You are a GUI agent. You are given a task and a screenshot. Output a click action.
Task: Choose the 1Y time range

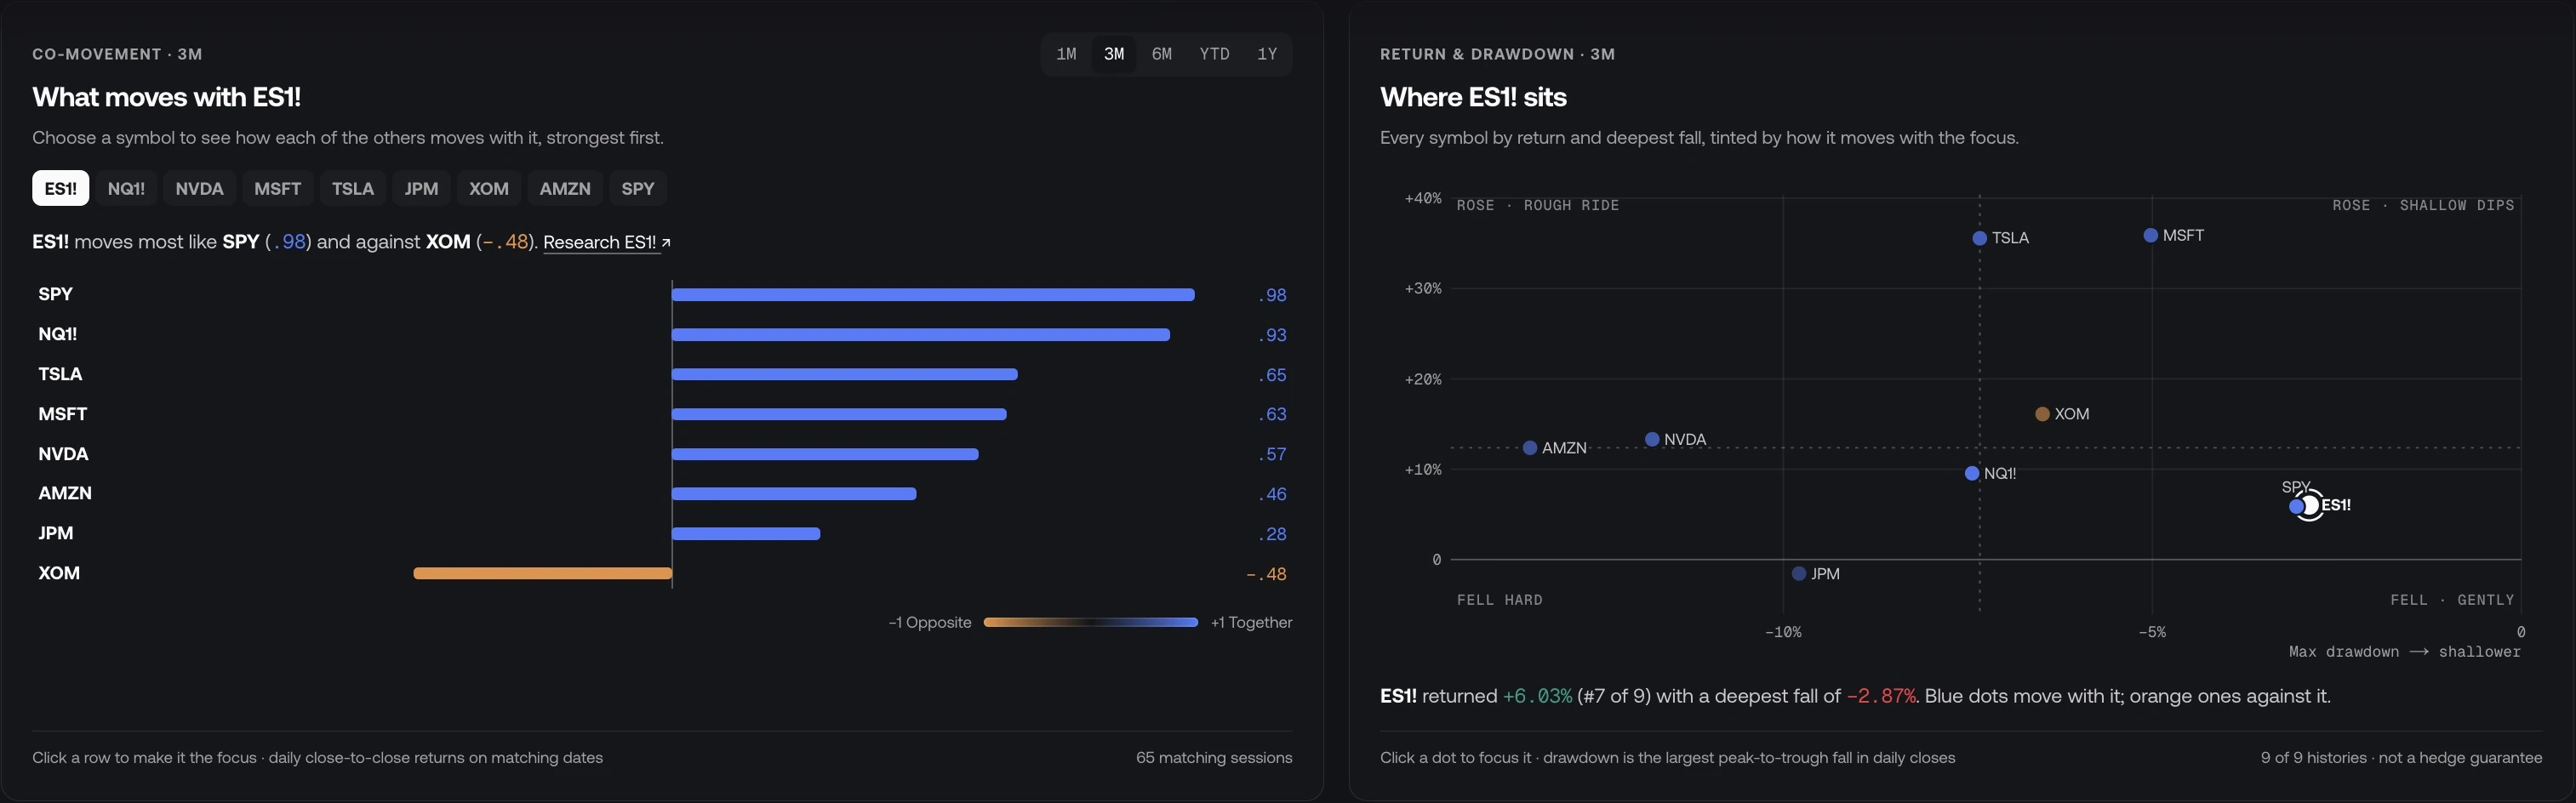pos(1267,54)
